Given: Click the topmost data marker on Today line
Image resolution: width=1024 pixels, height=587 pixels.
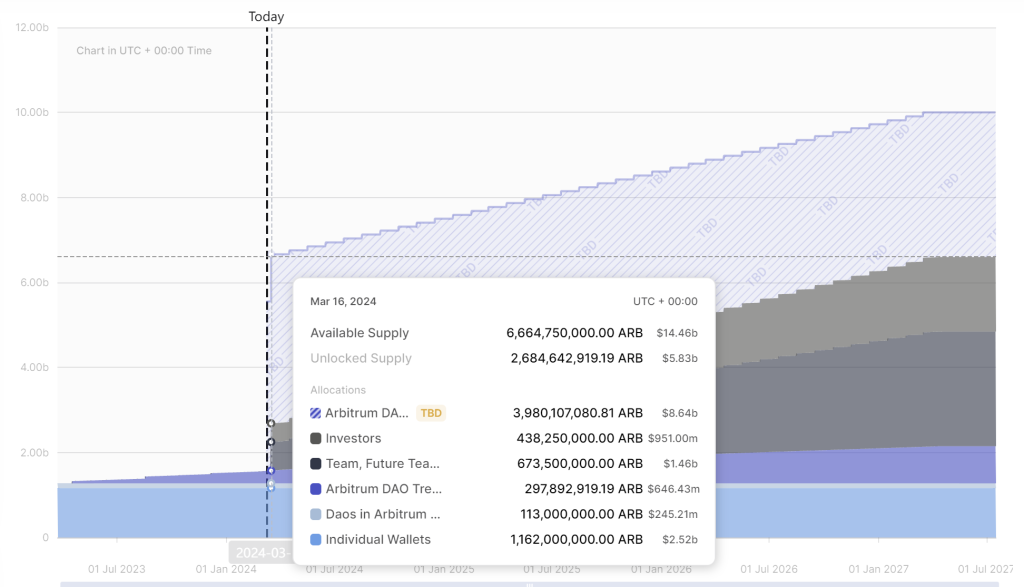Looking at the screenshot, I should pyautogui.click(x=270, y=423).
